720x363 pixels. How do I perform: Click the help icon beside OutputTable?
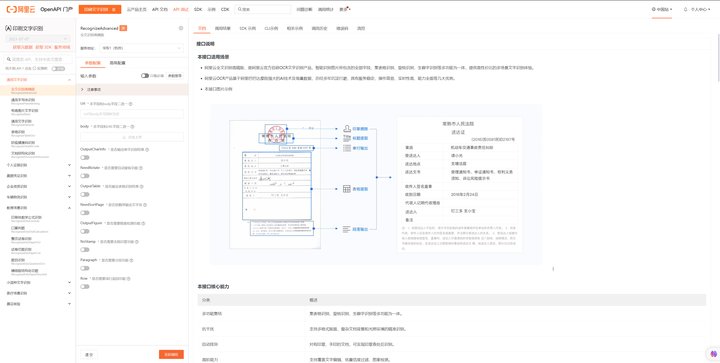click(x=141, y=187)
